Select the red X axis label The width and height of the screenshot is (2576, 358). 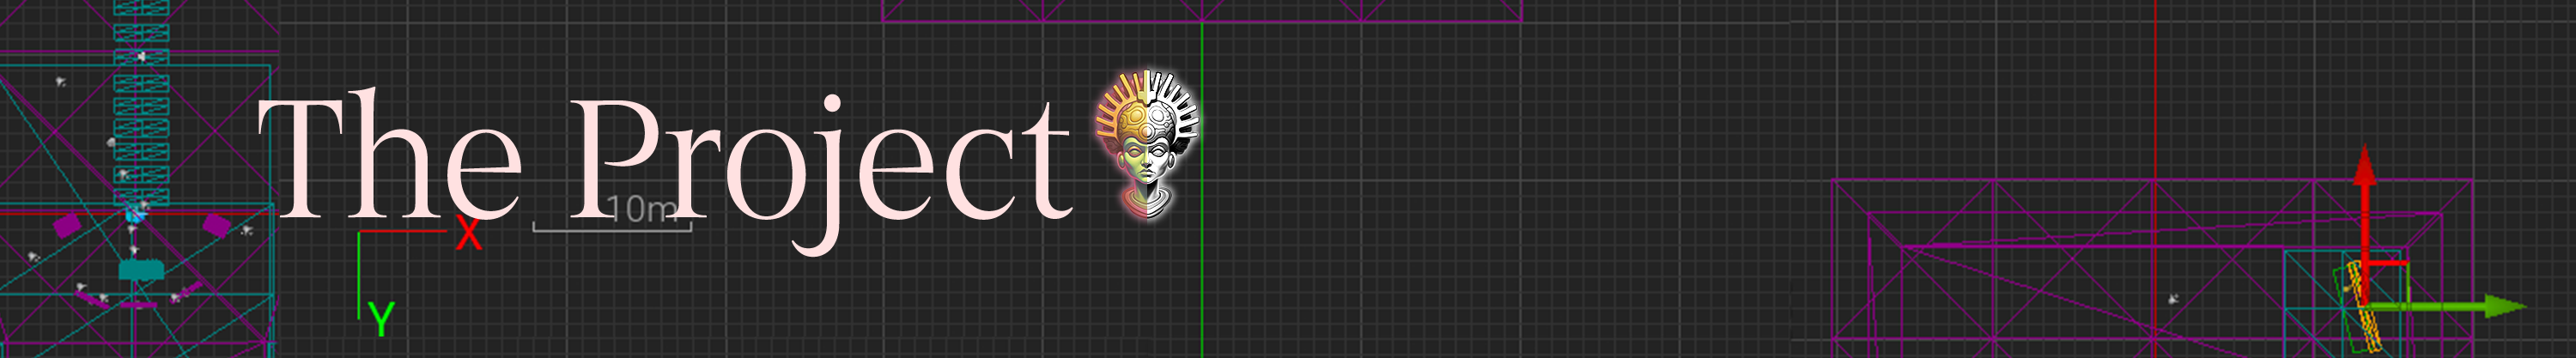(468, 234)
